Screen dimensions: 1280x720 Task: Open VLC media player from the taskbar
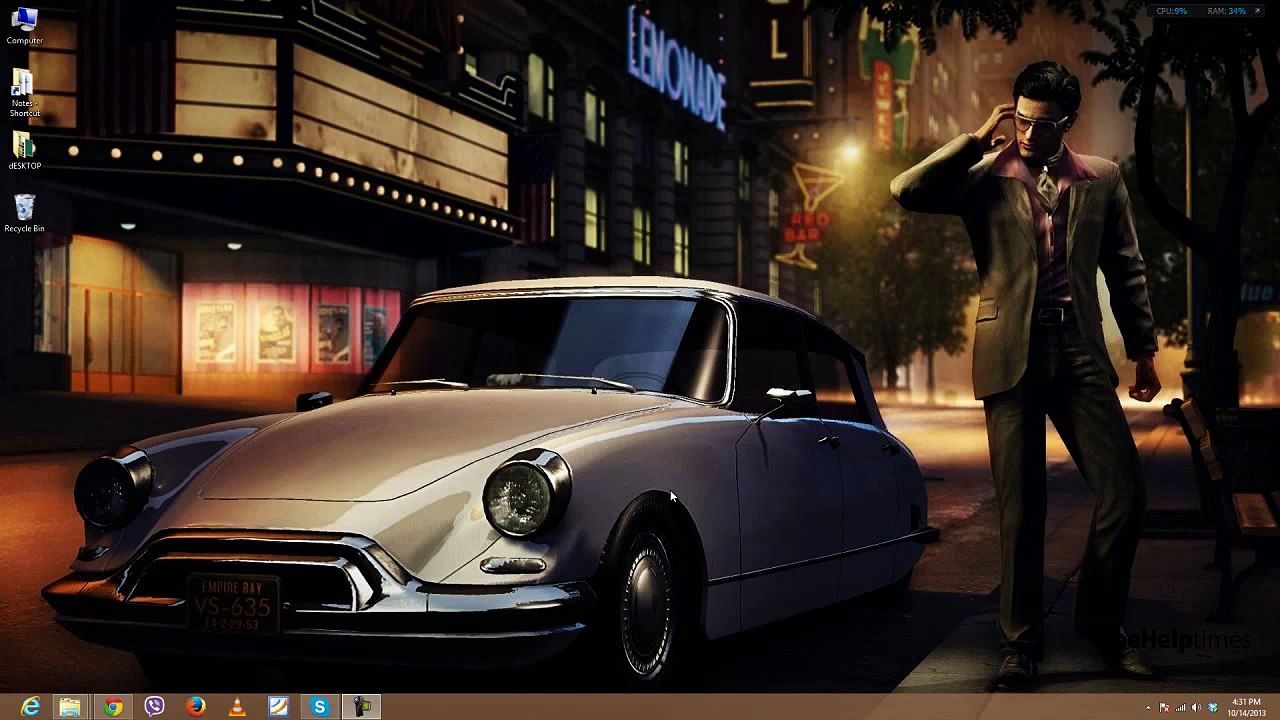[x=237, y=707]
